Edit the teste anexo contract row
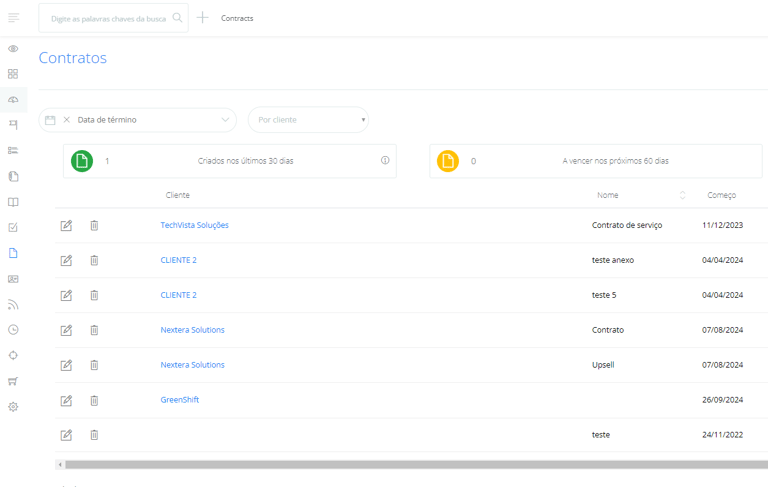Image resolution: width=768 pixels, height=487 pixels. click(66, 260)
